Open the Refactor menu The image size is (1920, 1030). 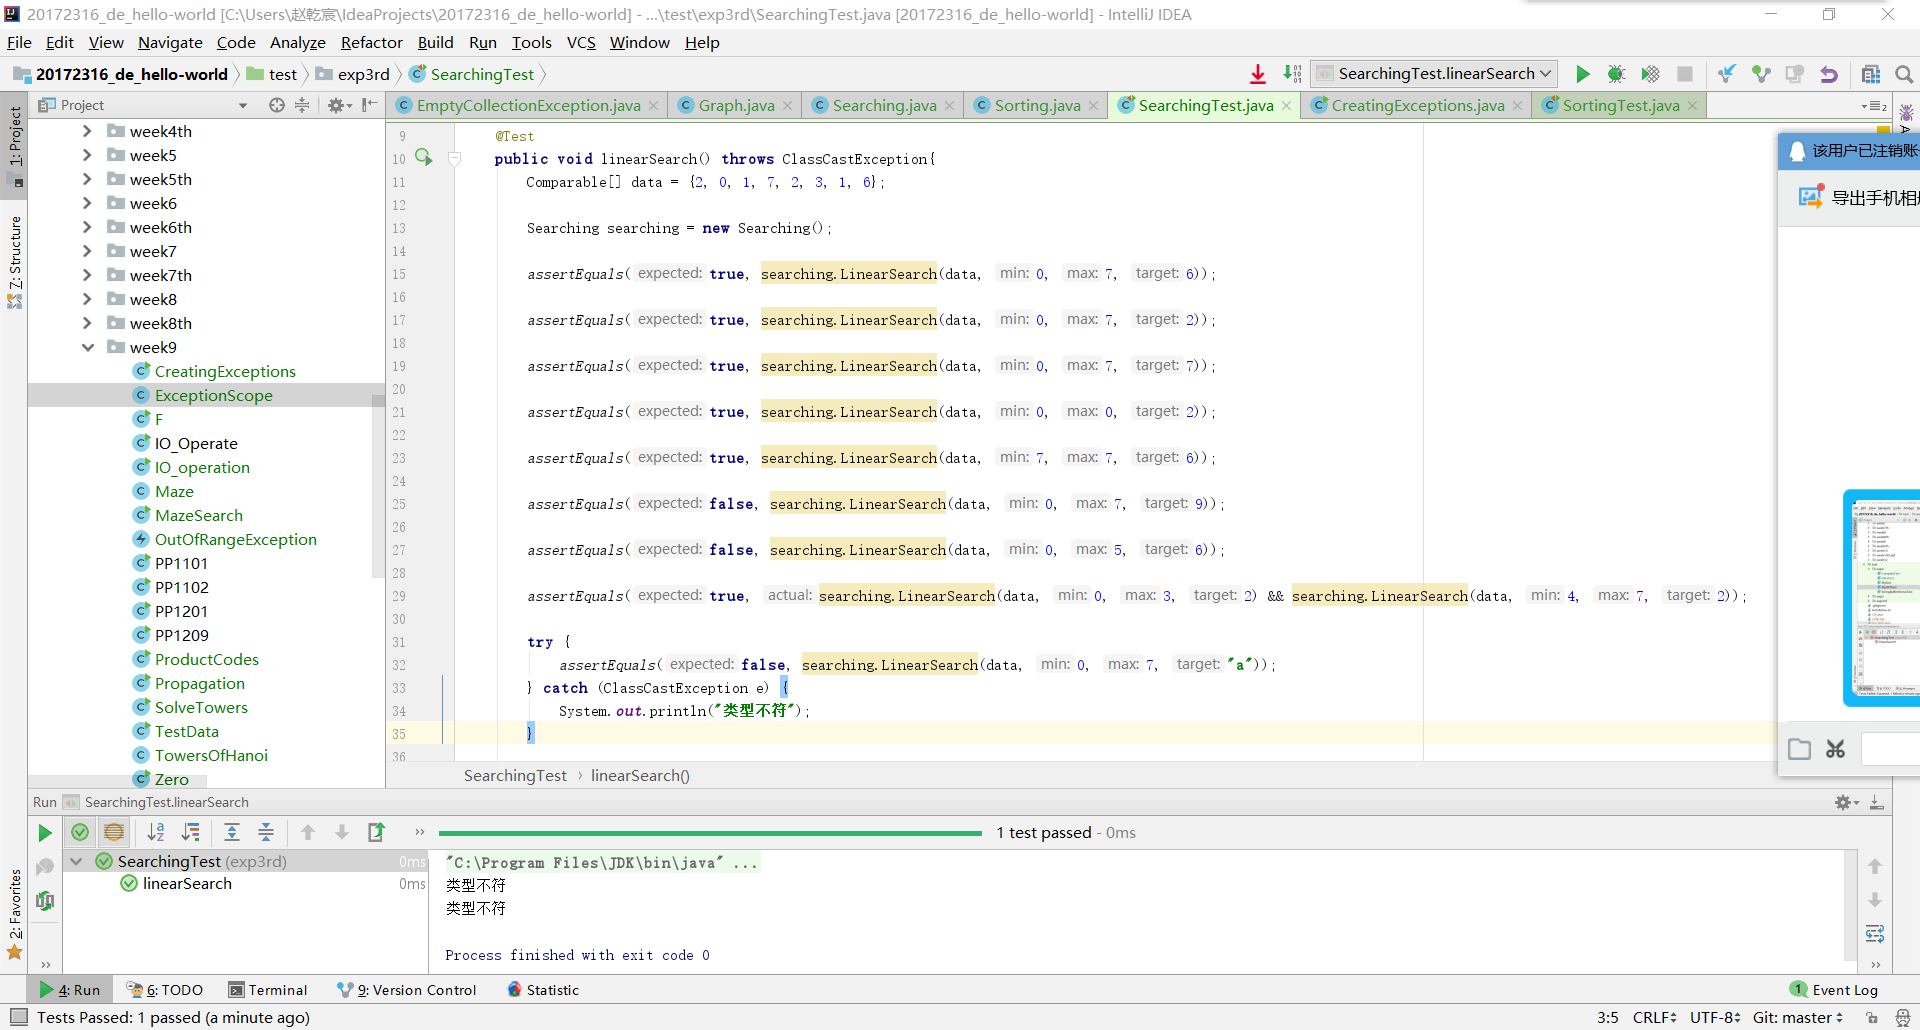(x=371, y=42)
